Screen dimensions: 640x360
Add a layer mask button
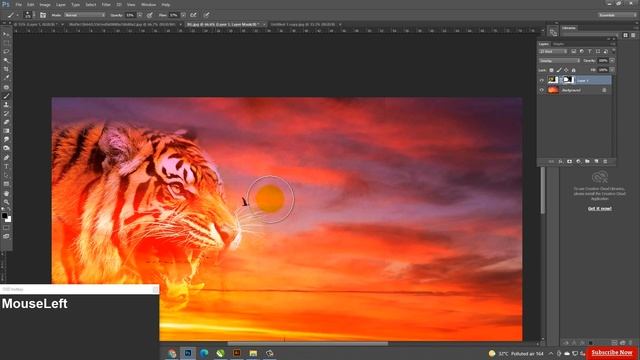click(569, 162)
